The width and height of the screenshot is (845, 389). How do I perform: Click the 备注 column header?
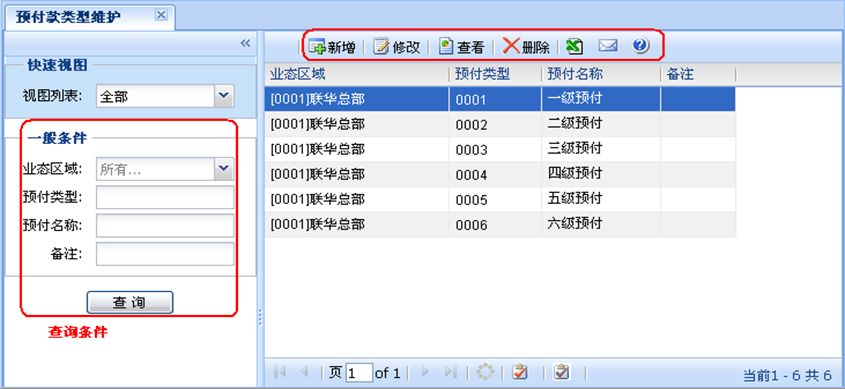tap(698, 74)
